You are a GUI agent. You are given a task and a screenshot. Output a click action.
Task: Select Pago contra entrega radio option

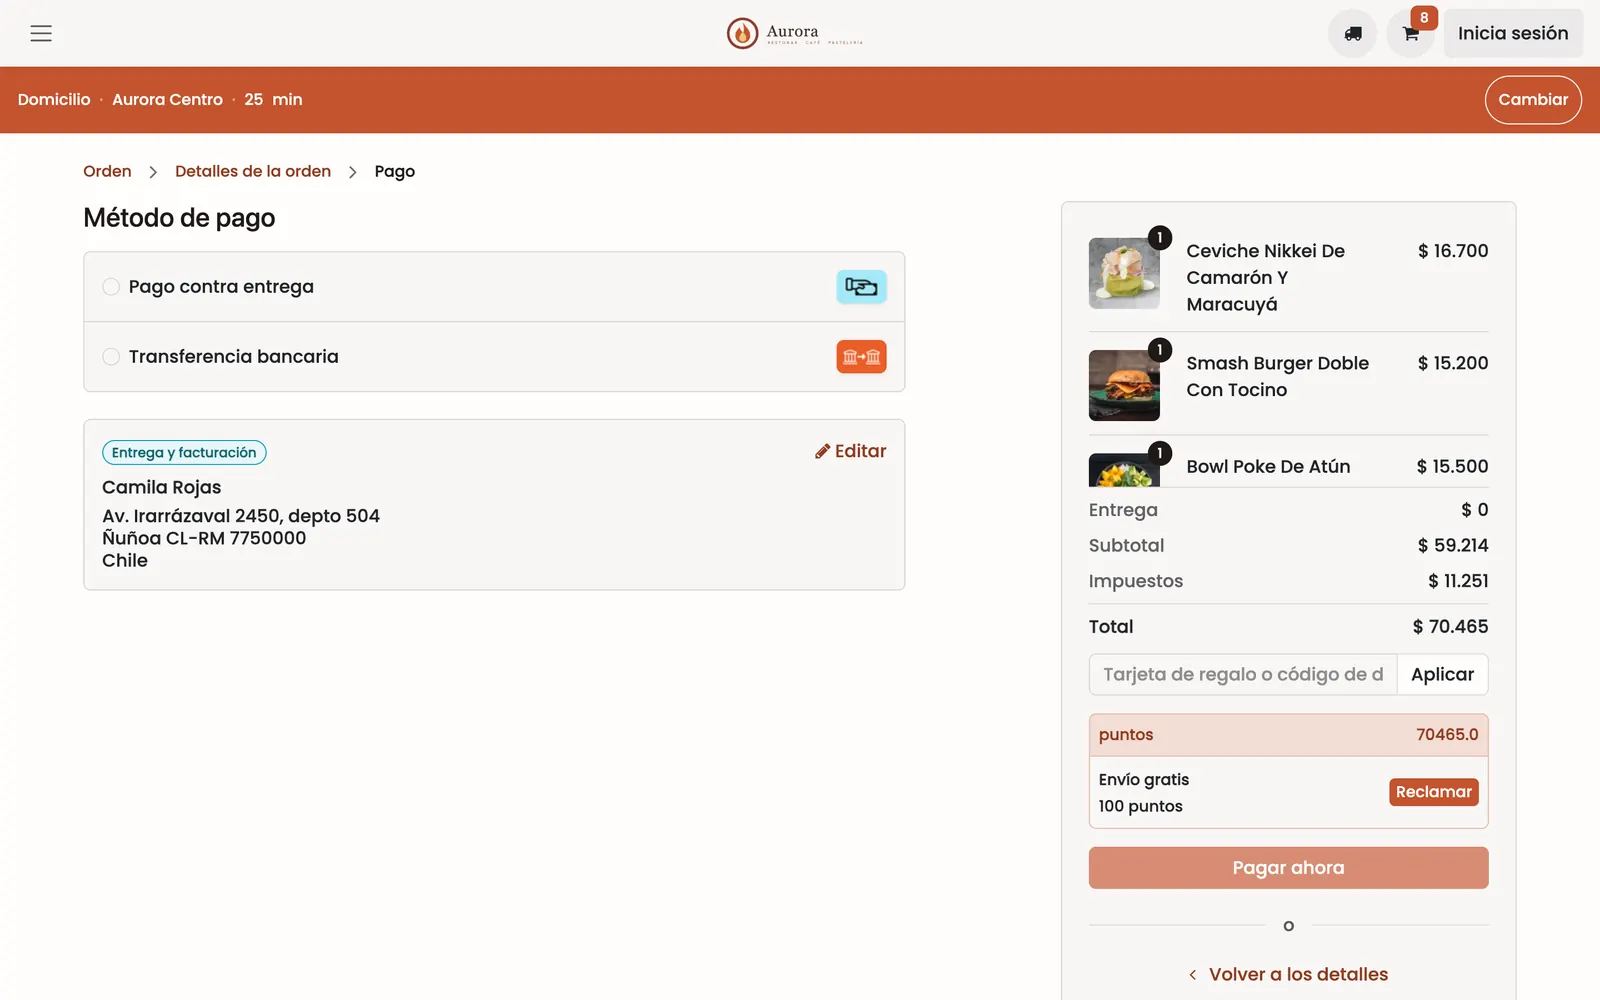pos(111,287)
